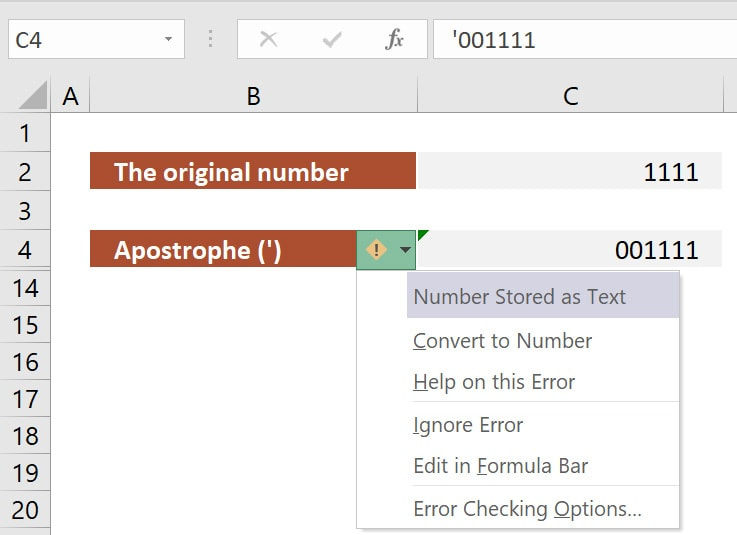Image resolution: width=737 pixels, height=535 pixels.
Task: Select Edit in Formula Bar
Action: (x=501, y=466)
